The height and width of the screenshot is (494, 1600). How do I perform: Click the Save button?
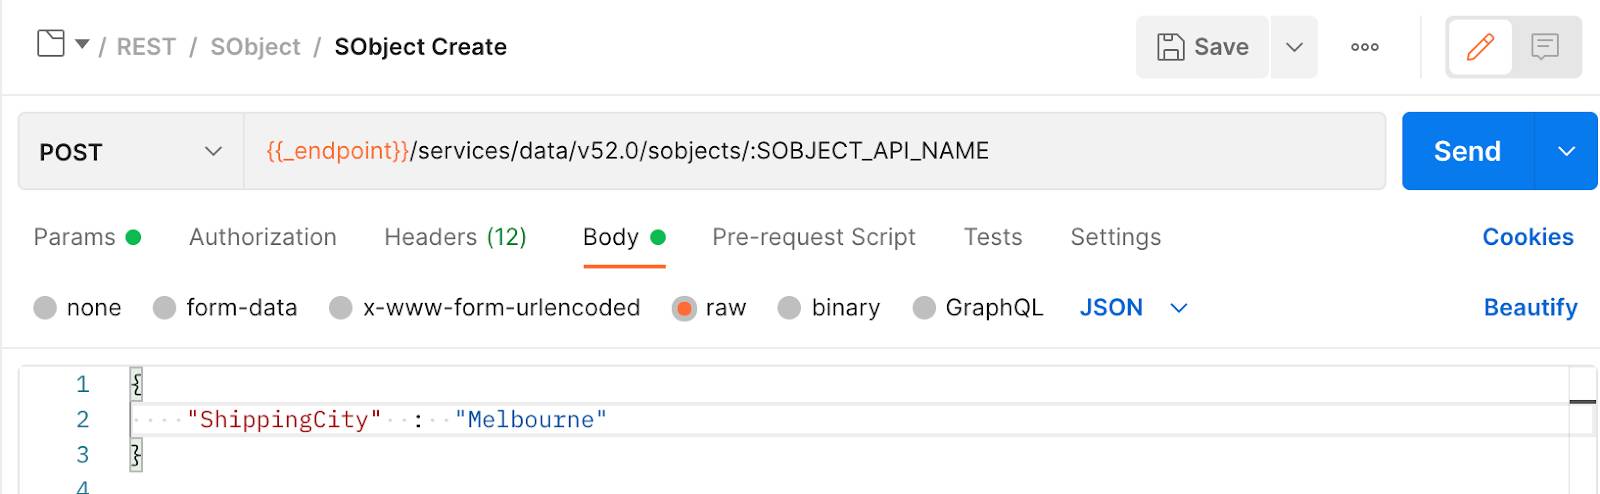pos(1202,47)
